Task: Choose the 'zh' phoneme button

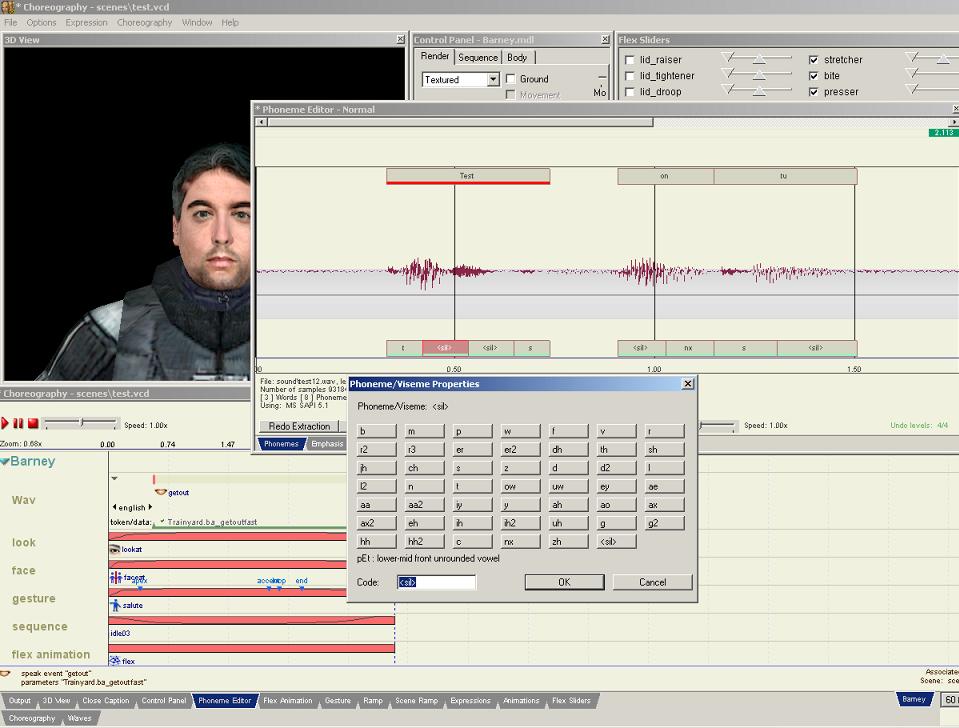Action: tap(568, 541)
